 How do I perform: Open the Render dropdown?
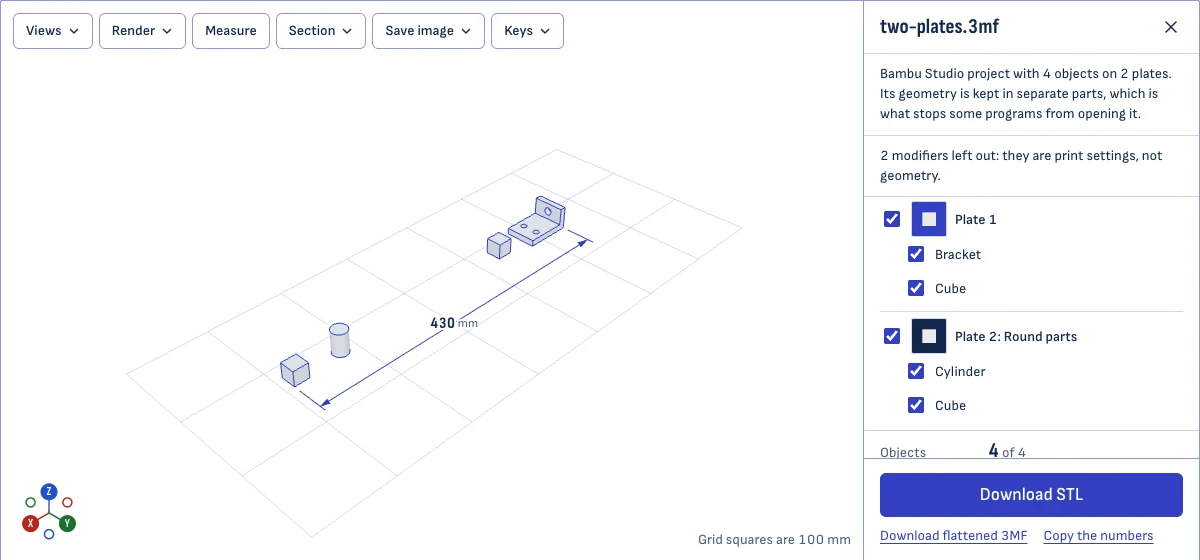point(142,31)
